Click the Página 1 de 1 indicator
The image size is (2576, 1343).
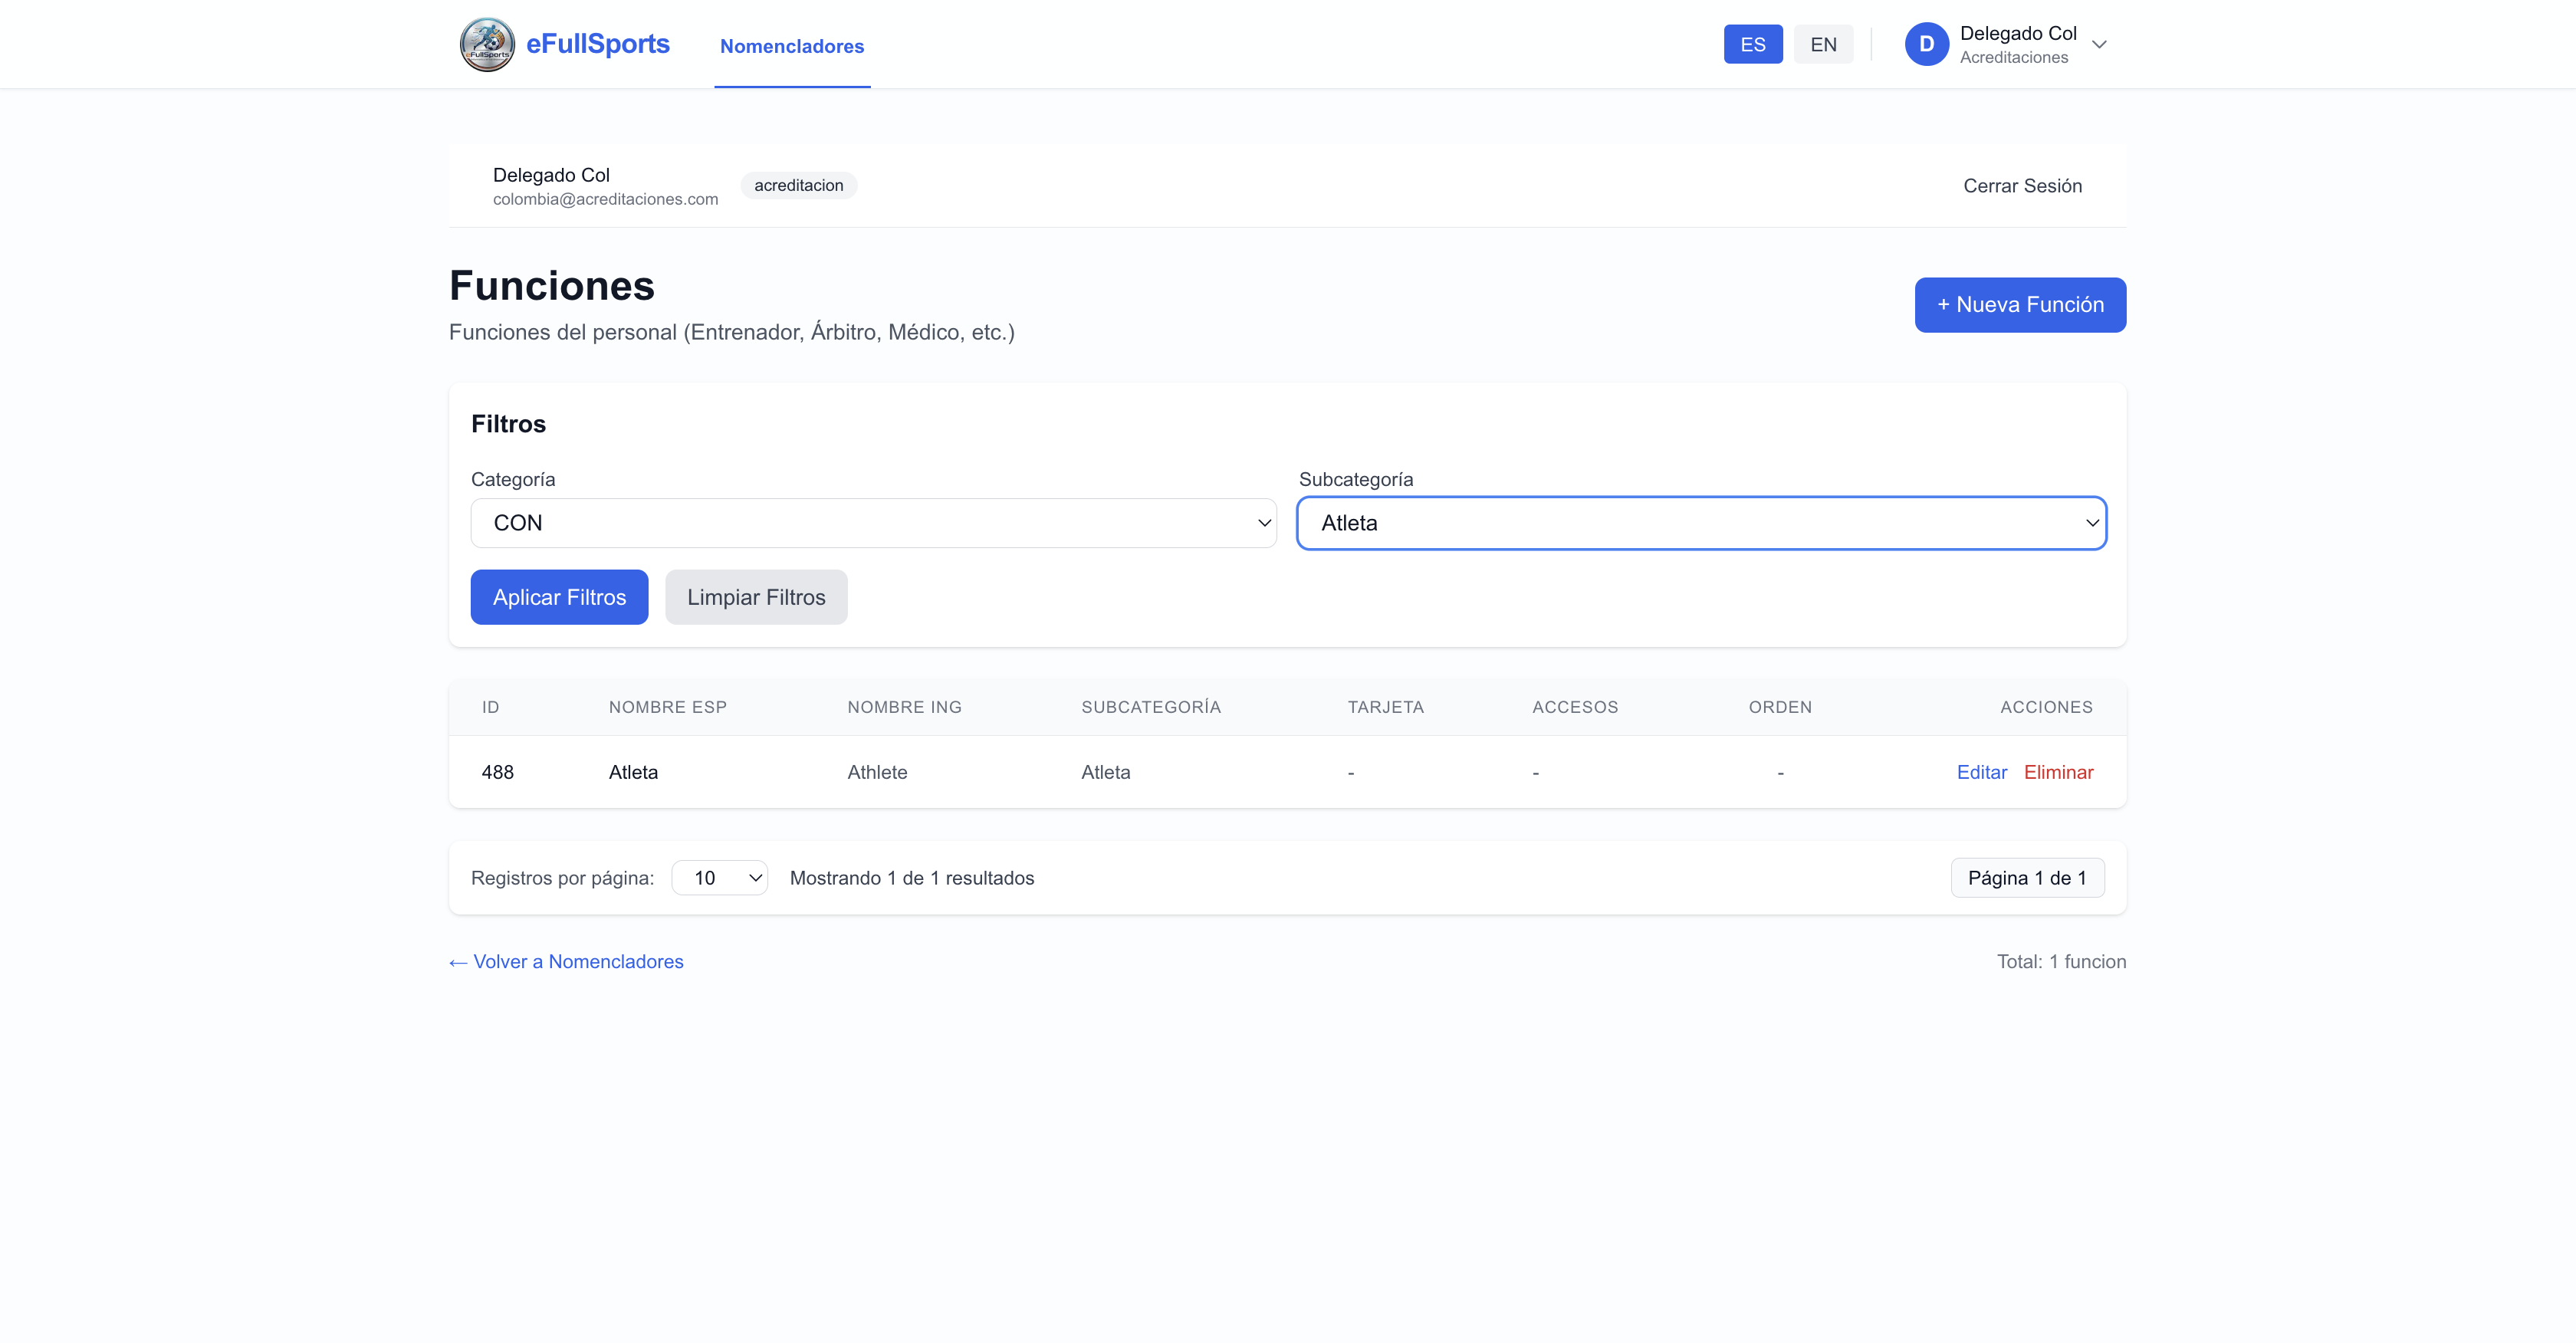[x=2026, y=878]
